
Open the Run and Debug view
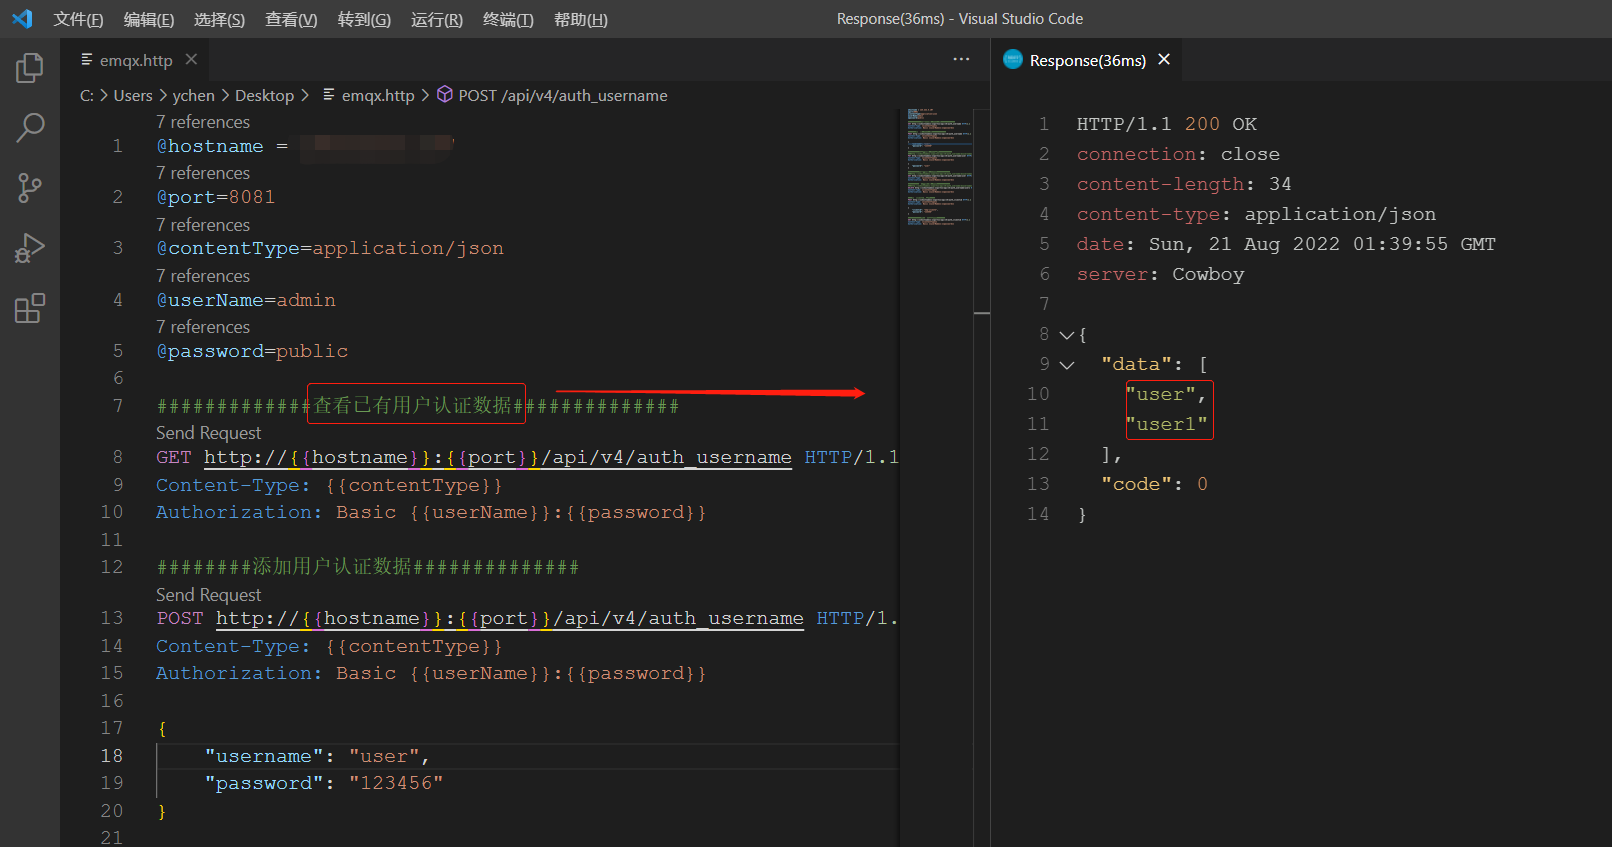tap(30, 248)
